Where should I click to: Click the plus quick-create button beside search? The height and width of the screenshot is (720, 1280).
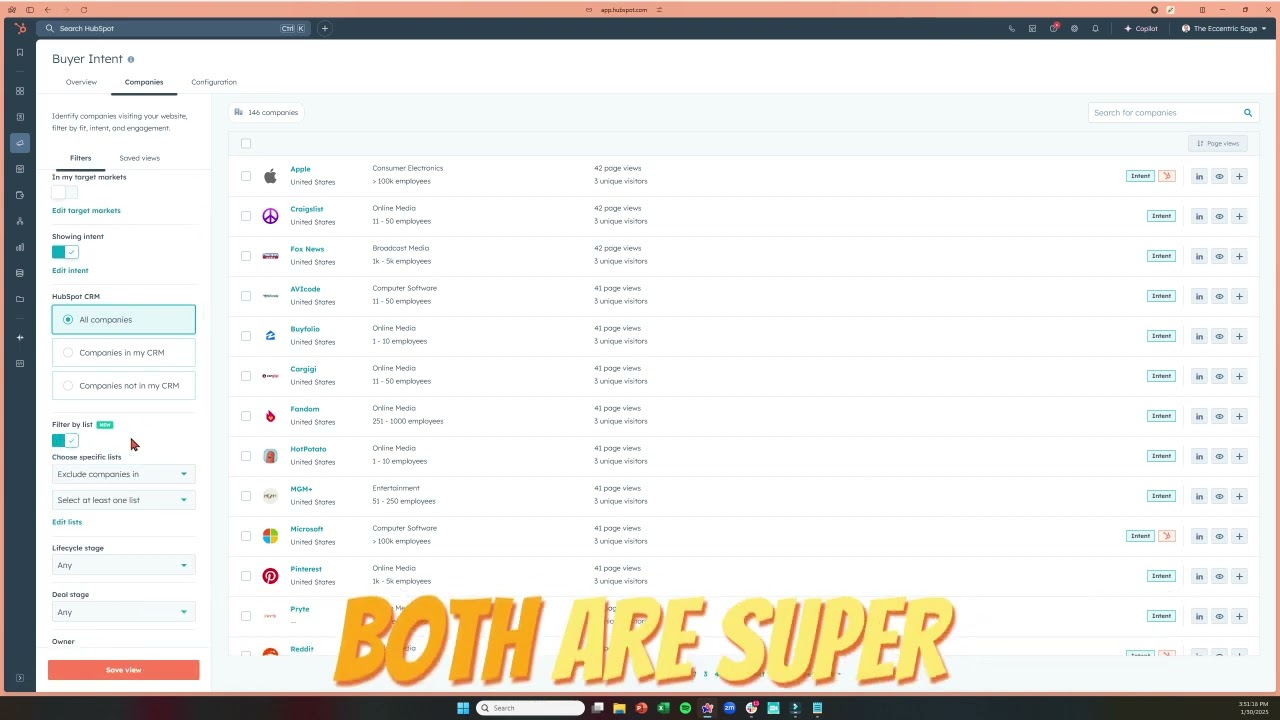[324, 29]
